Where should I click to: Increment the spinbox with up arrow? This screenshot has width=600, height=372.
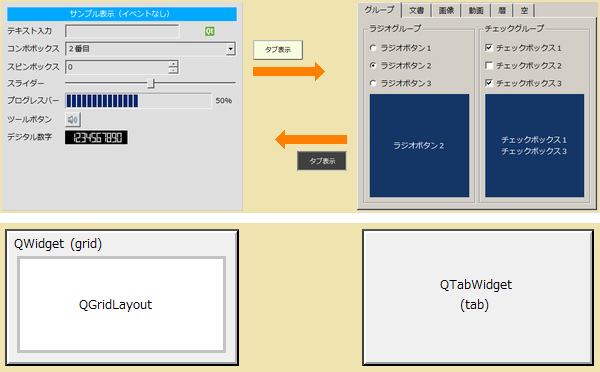point(173,64)
